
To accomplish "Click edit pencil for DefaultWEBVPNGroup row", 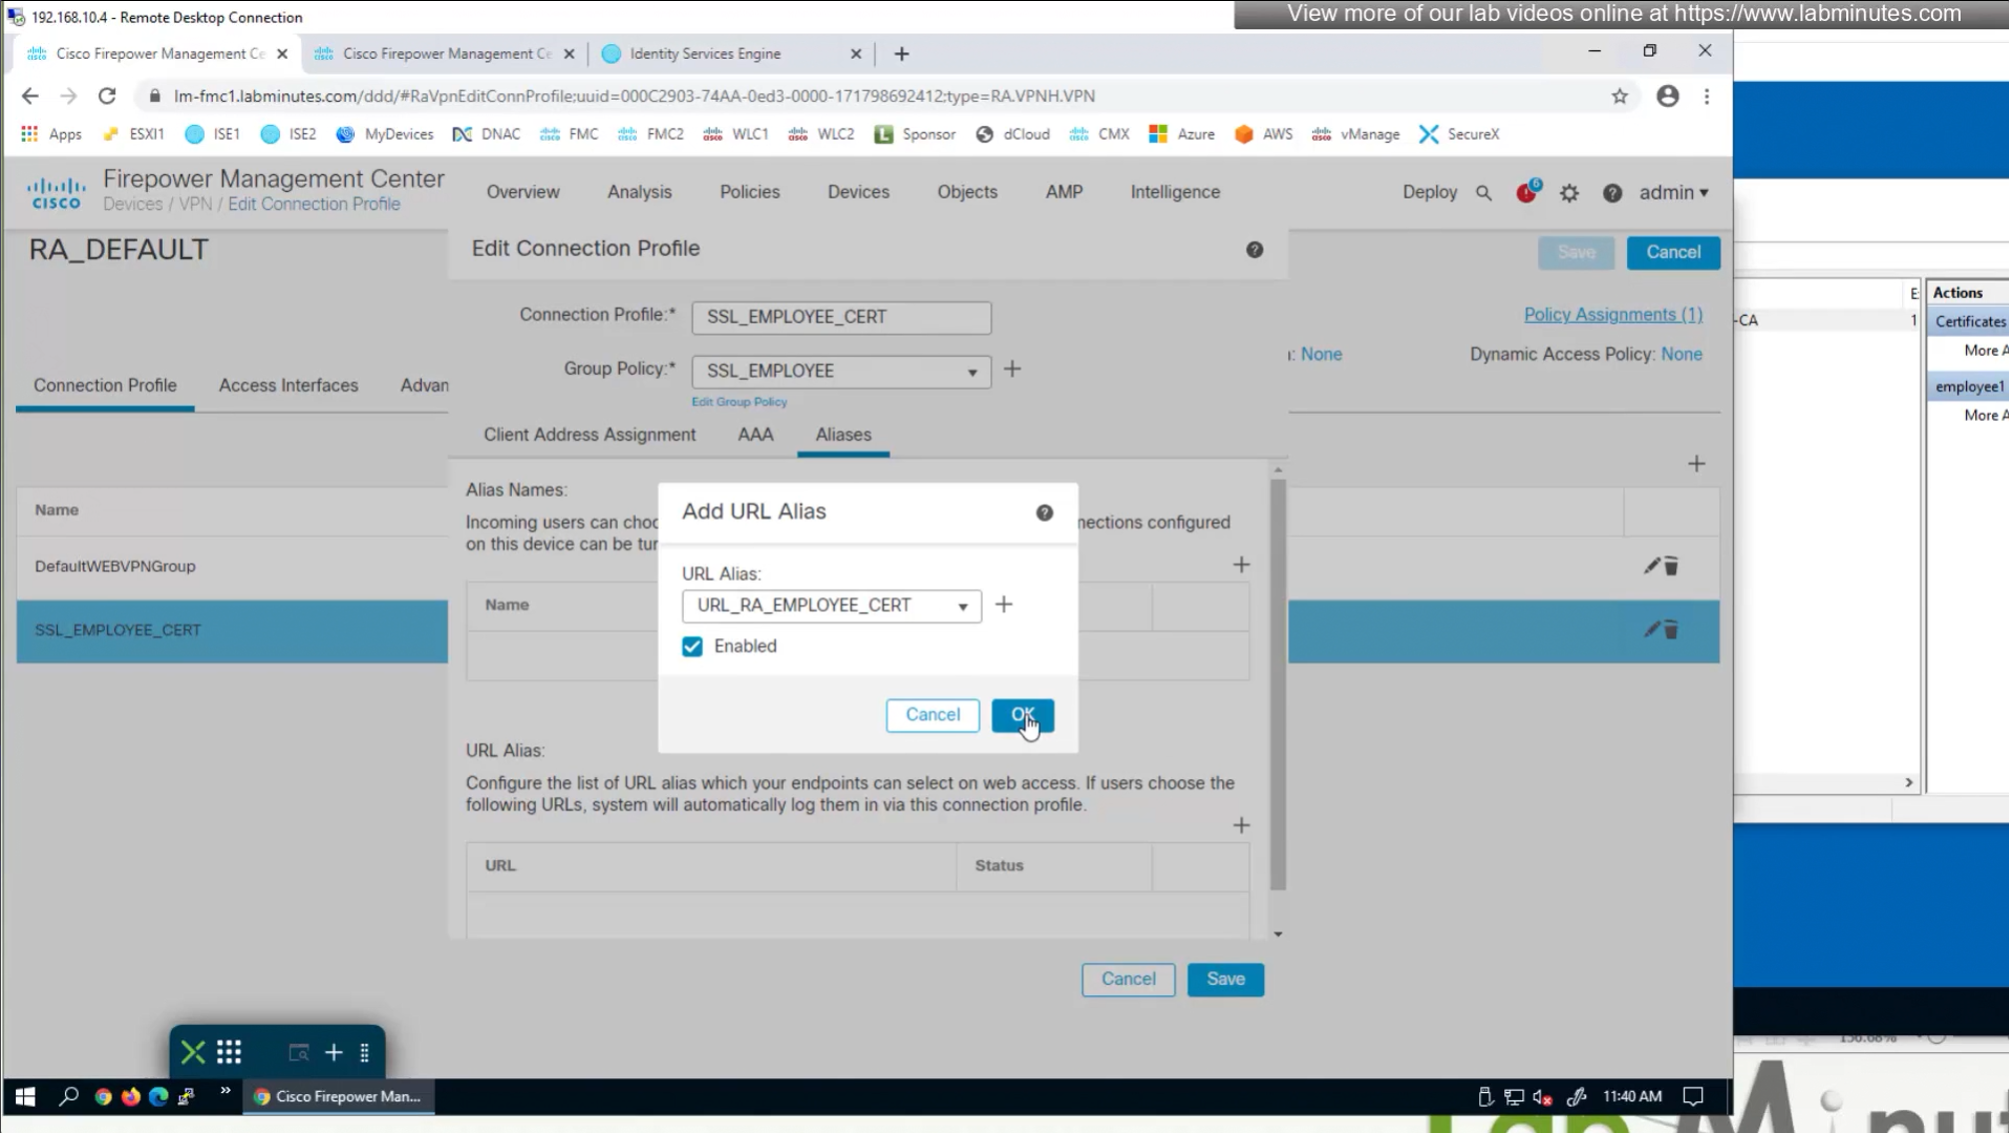I will [1651, 566].
